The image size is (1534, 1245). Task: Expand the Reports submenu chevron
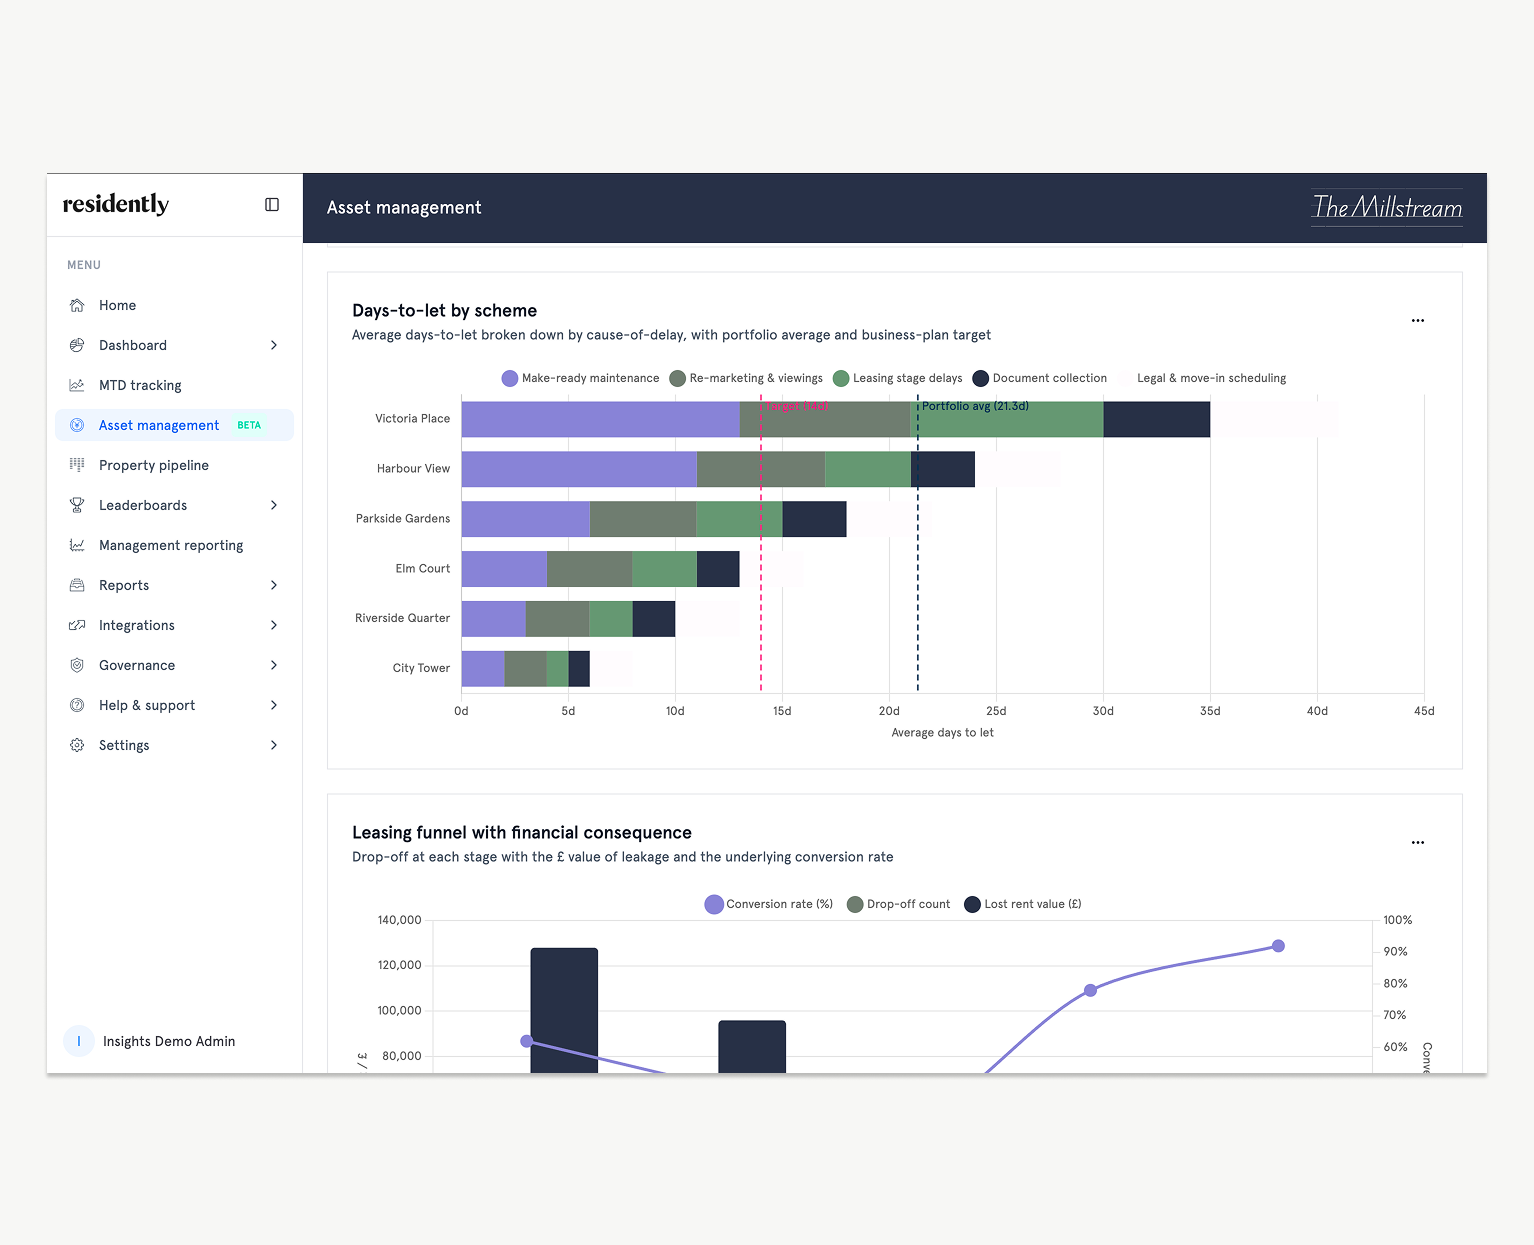coord(274,585)
